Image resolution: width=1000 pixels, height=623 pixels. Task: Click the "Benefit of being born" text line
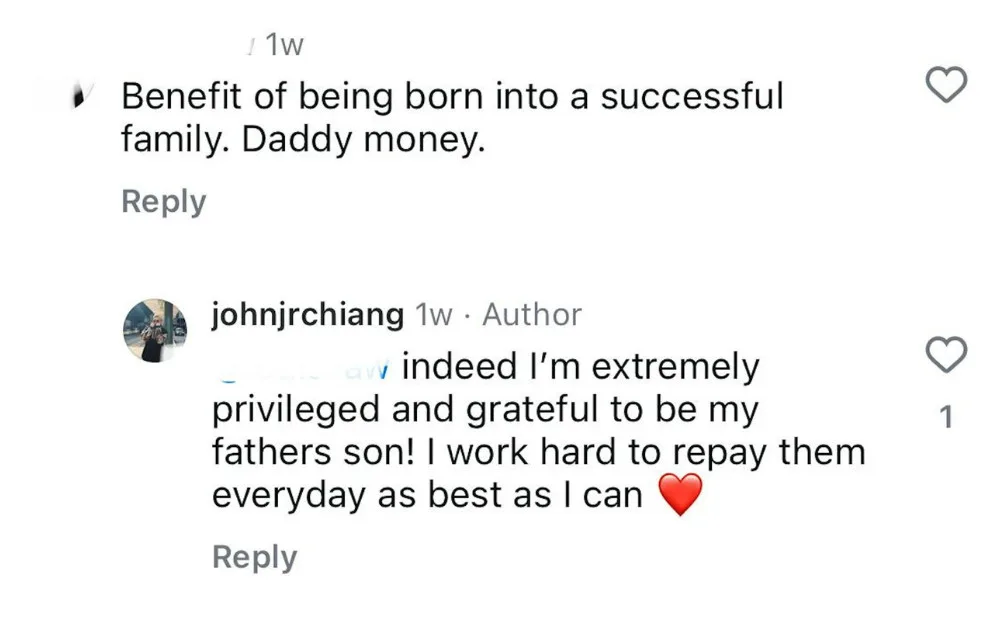pos(451,97)
